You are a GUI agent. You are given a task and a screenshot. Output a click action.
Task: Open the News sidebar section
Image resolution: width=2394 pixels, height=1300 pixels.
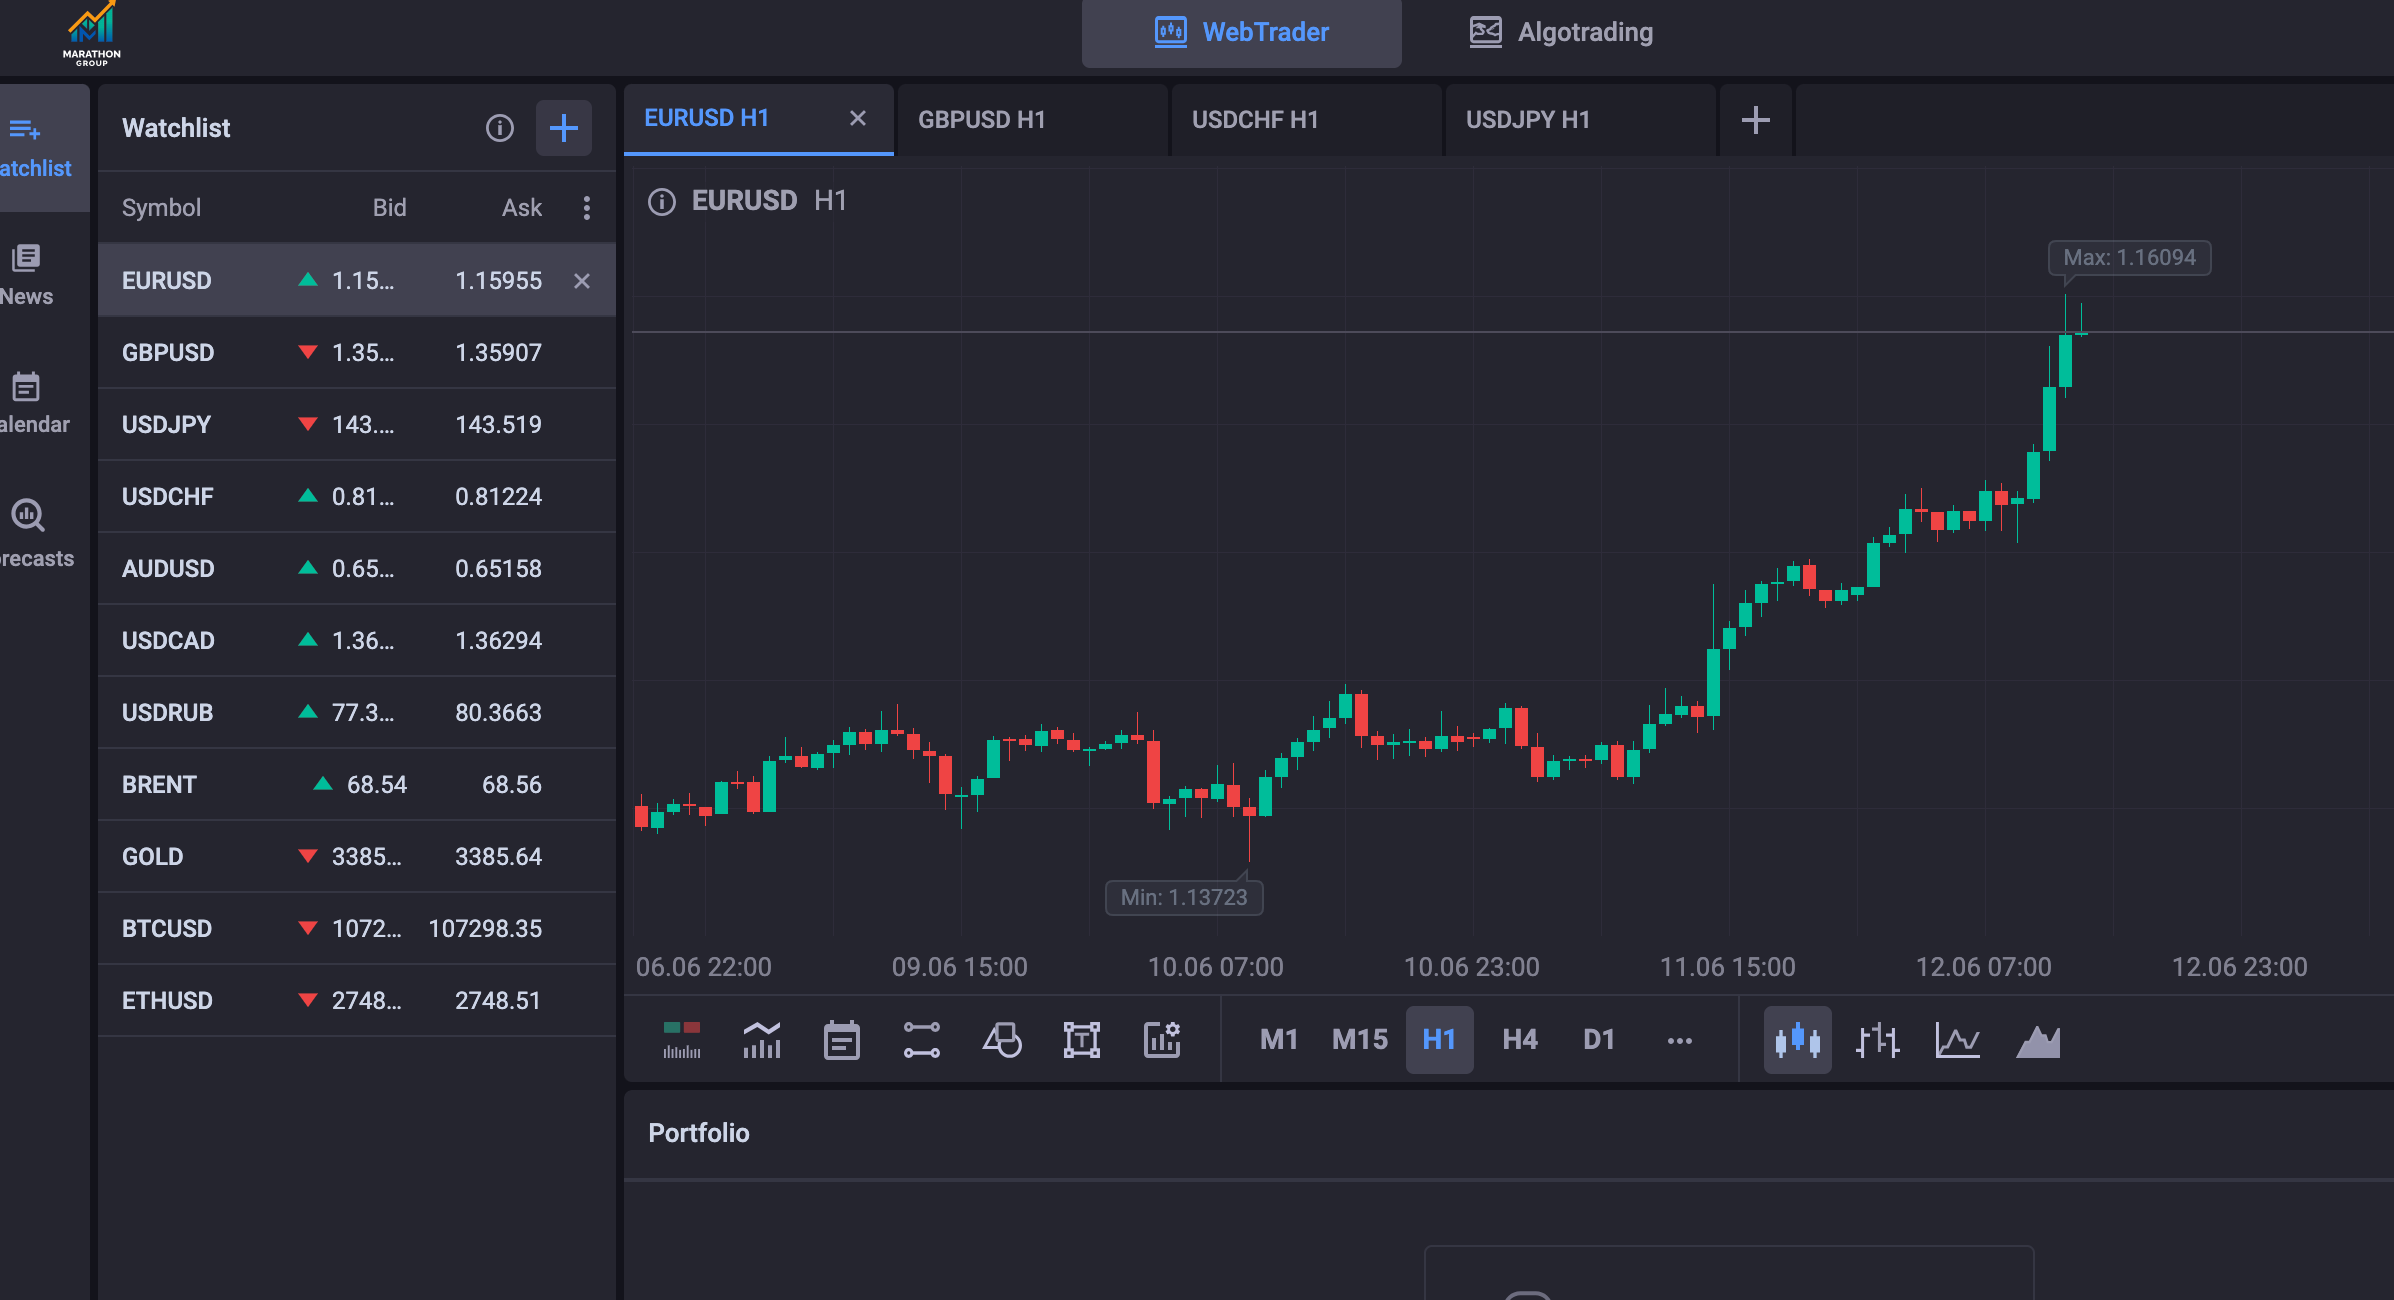pos(27,275)
